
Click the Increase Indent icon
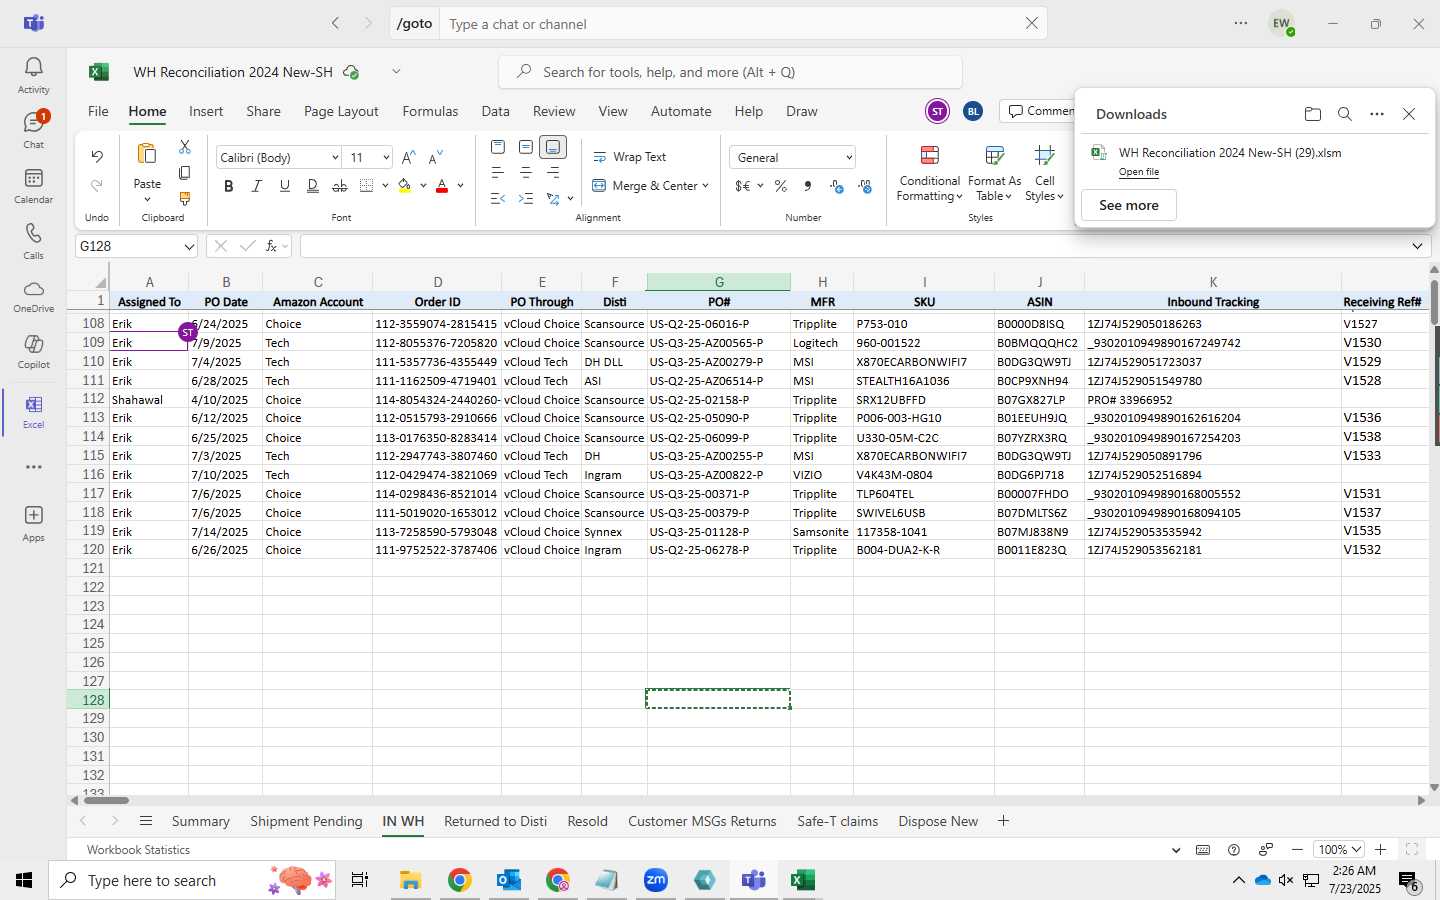pyautogui.click(x=526, y=199)
